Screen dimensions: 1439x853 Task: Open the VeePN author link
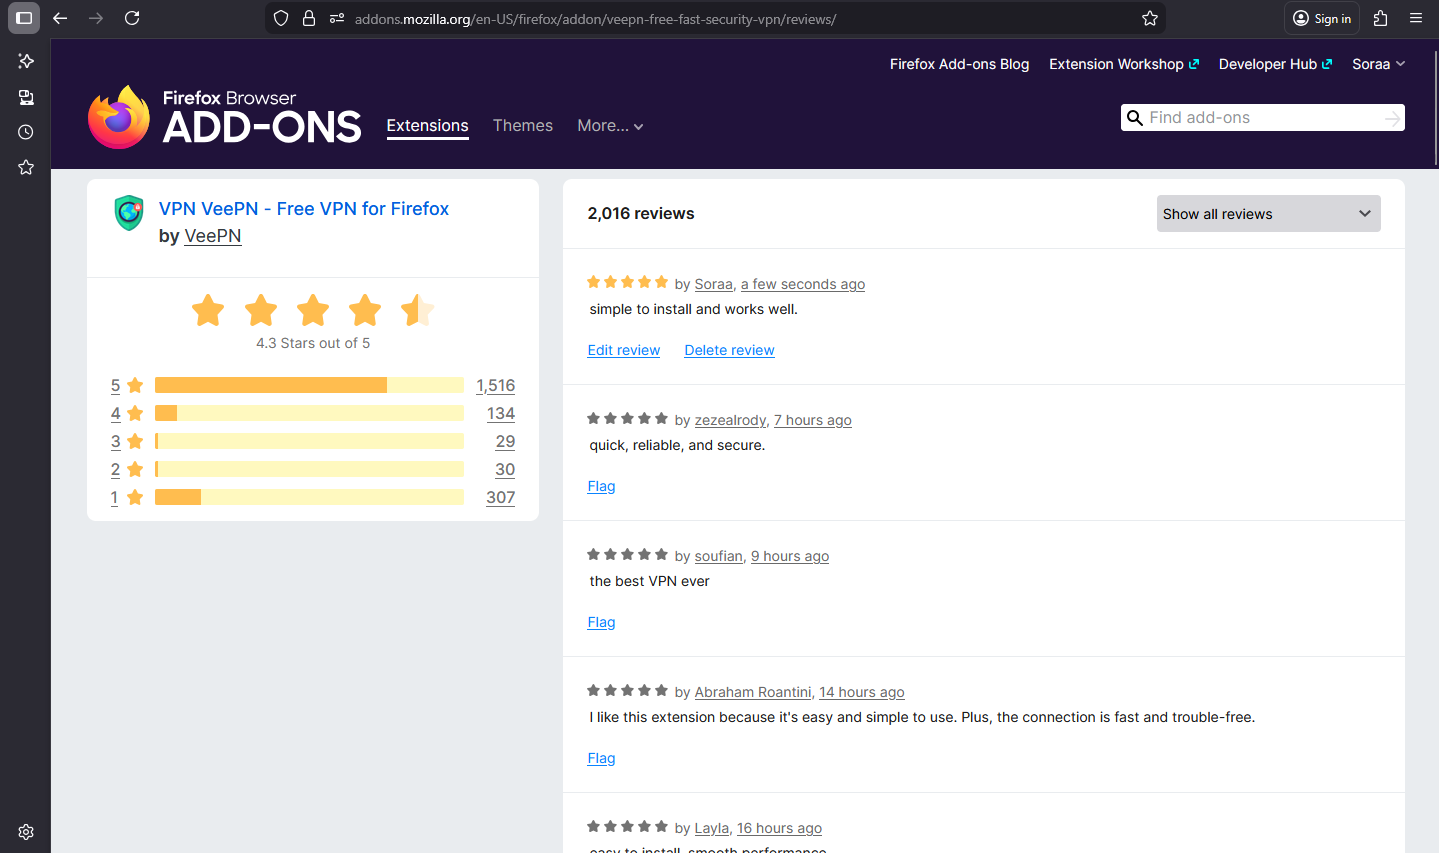click(x=213, y=236)
